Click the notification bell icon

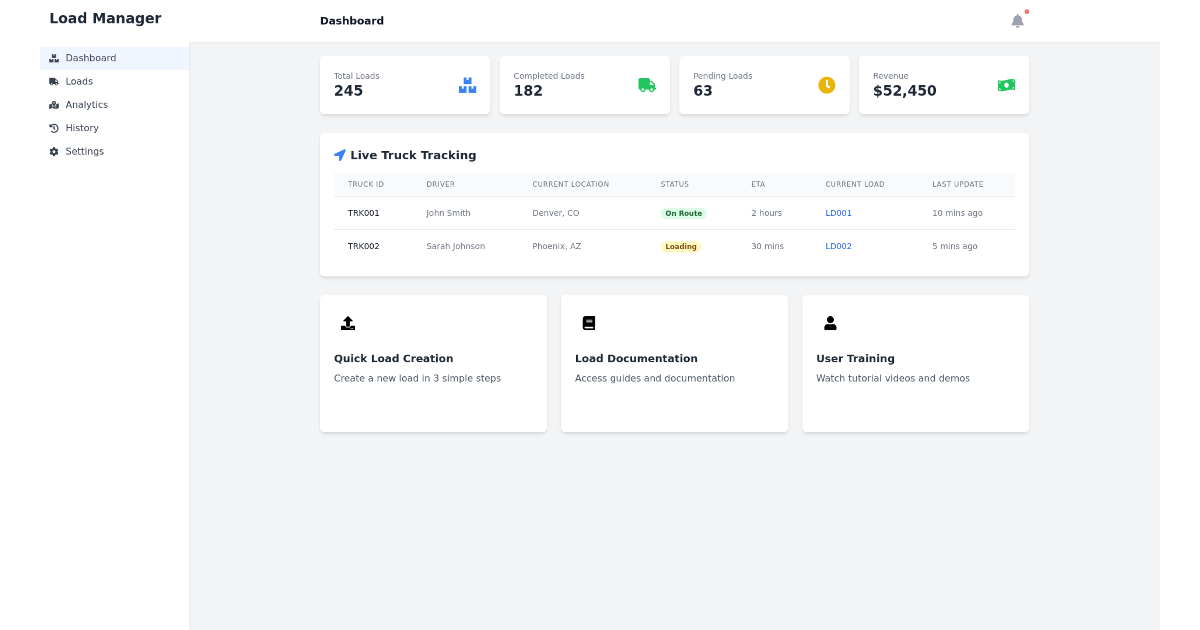tap(1017, 19)
